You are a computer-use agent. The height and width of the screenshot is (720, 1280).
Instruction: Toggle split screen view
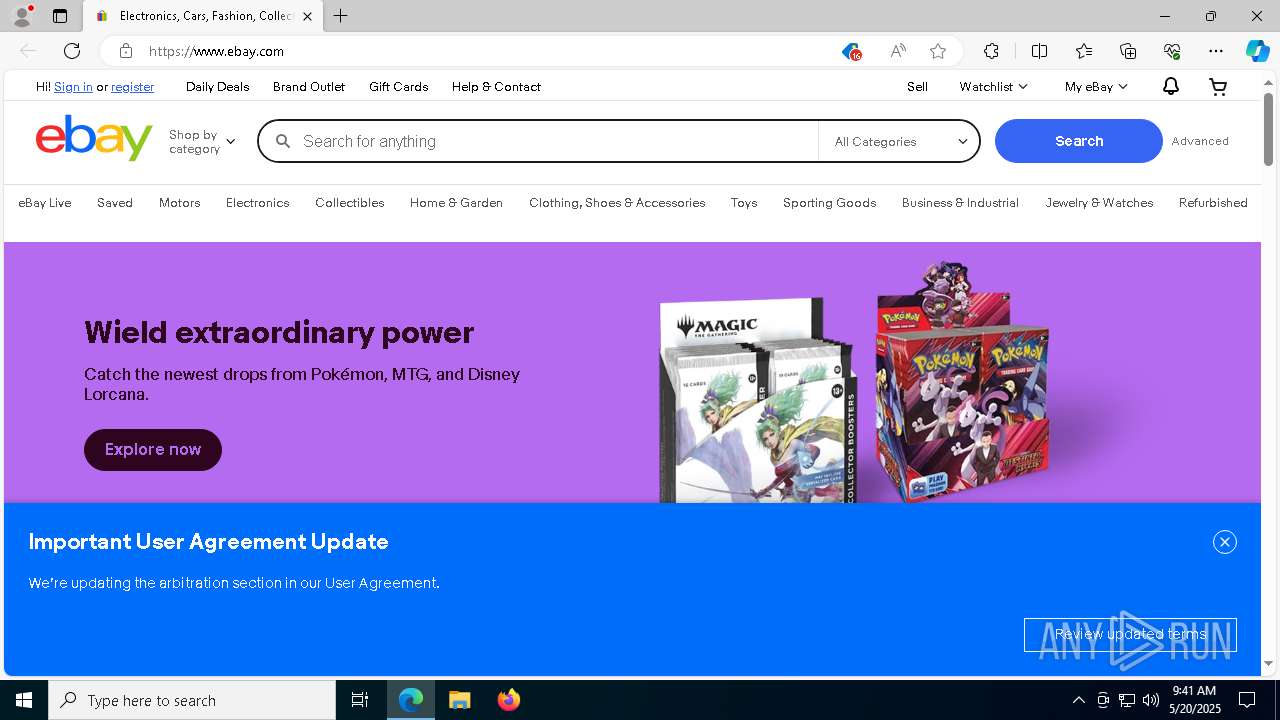1039,51
